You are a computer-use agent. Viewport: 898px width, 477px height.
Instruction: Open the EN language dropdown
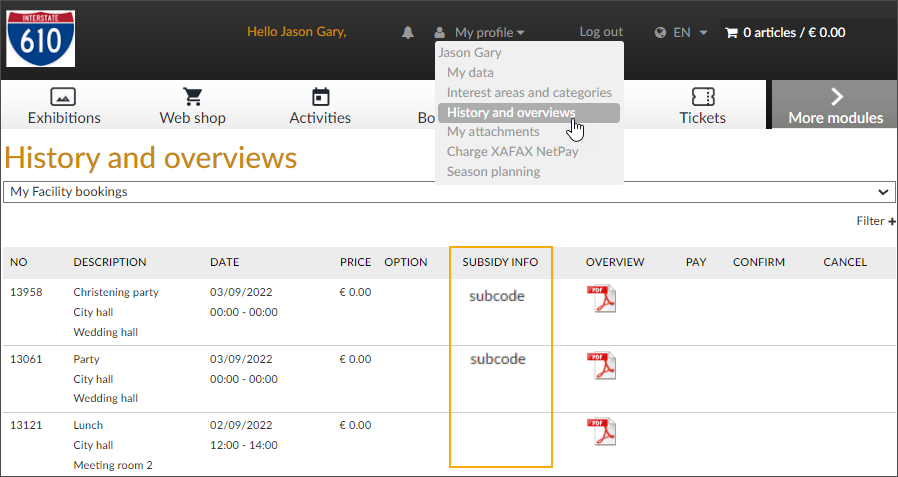pyautogui.click(x=690, y=33)
